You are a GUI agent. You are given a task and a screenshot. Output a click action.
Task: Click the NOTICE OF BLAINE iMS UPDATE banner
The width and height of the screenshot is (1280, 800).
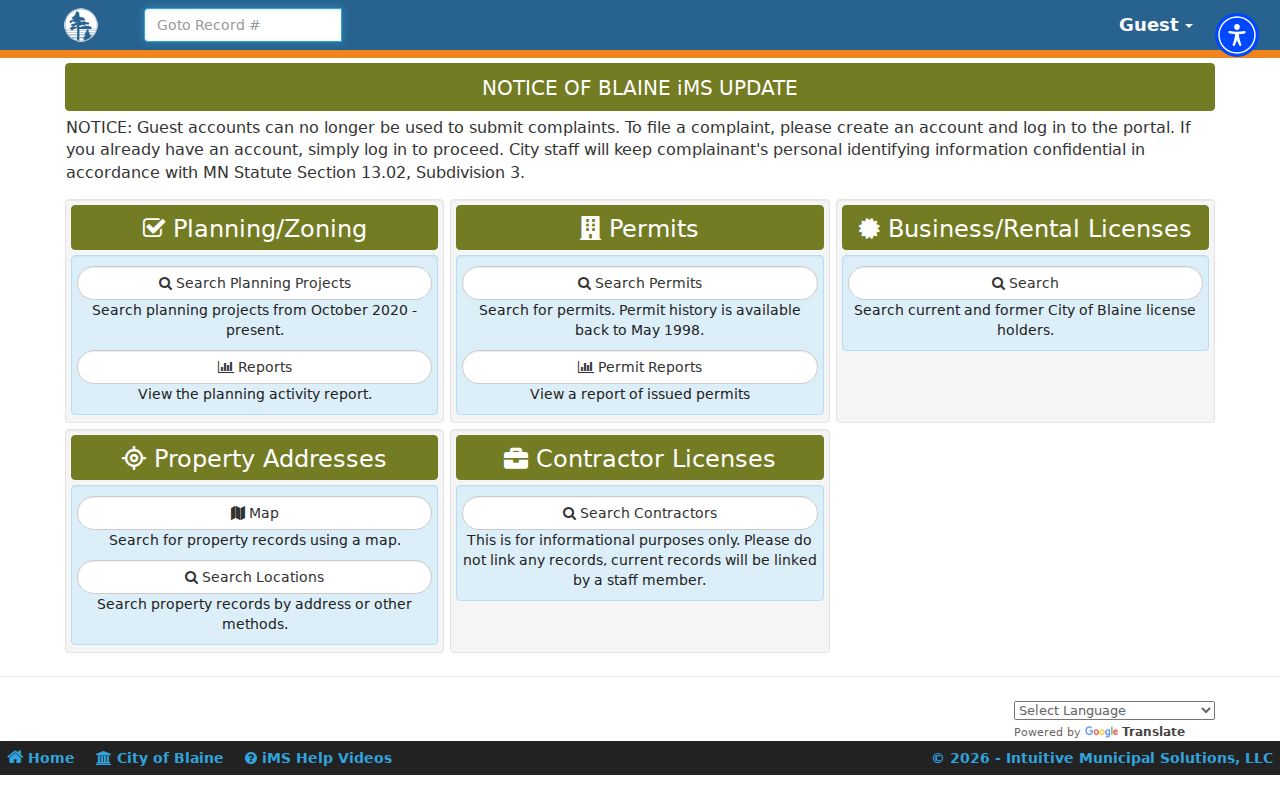pos(640,87)
